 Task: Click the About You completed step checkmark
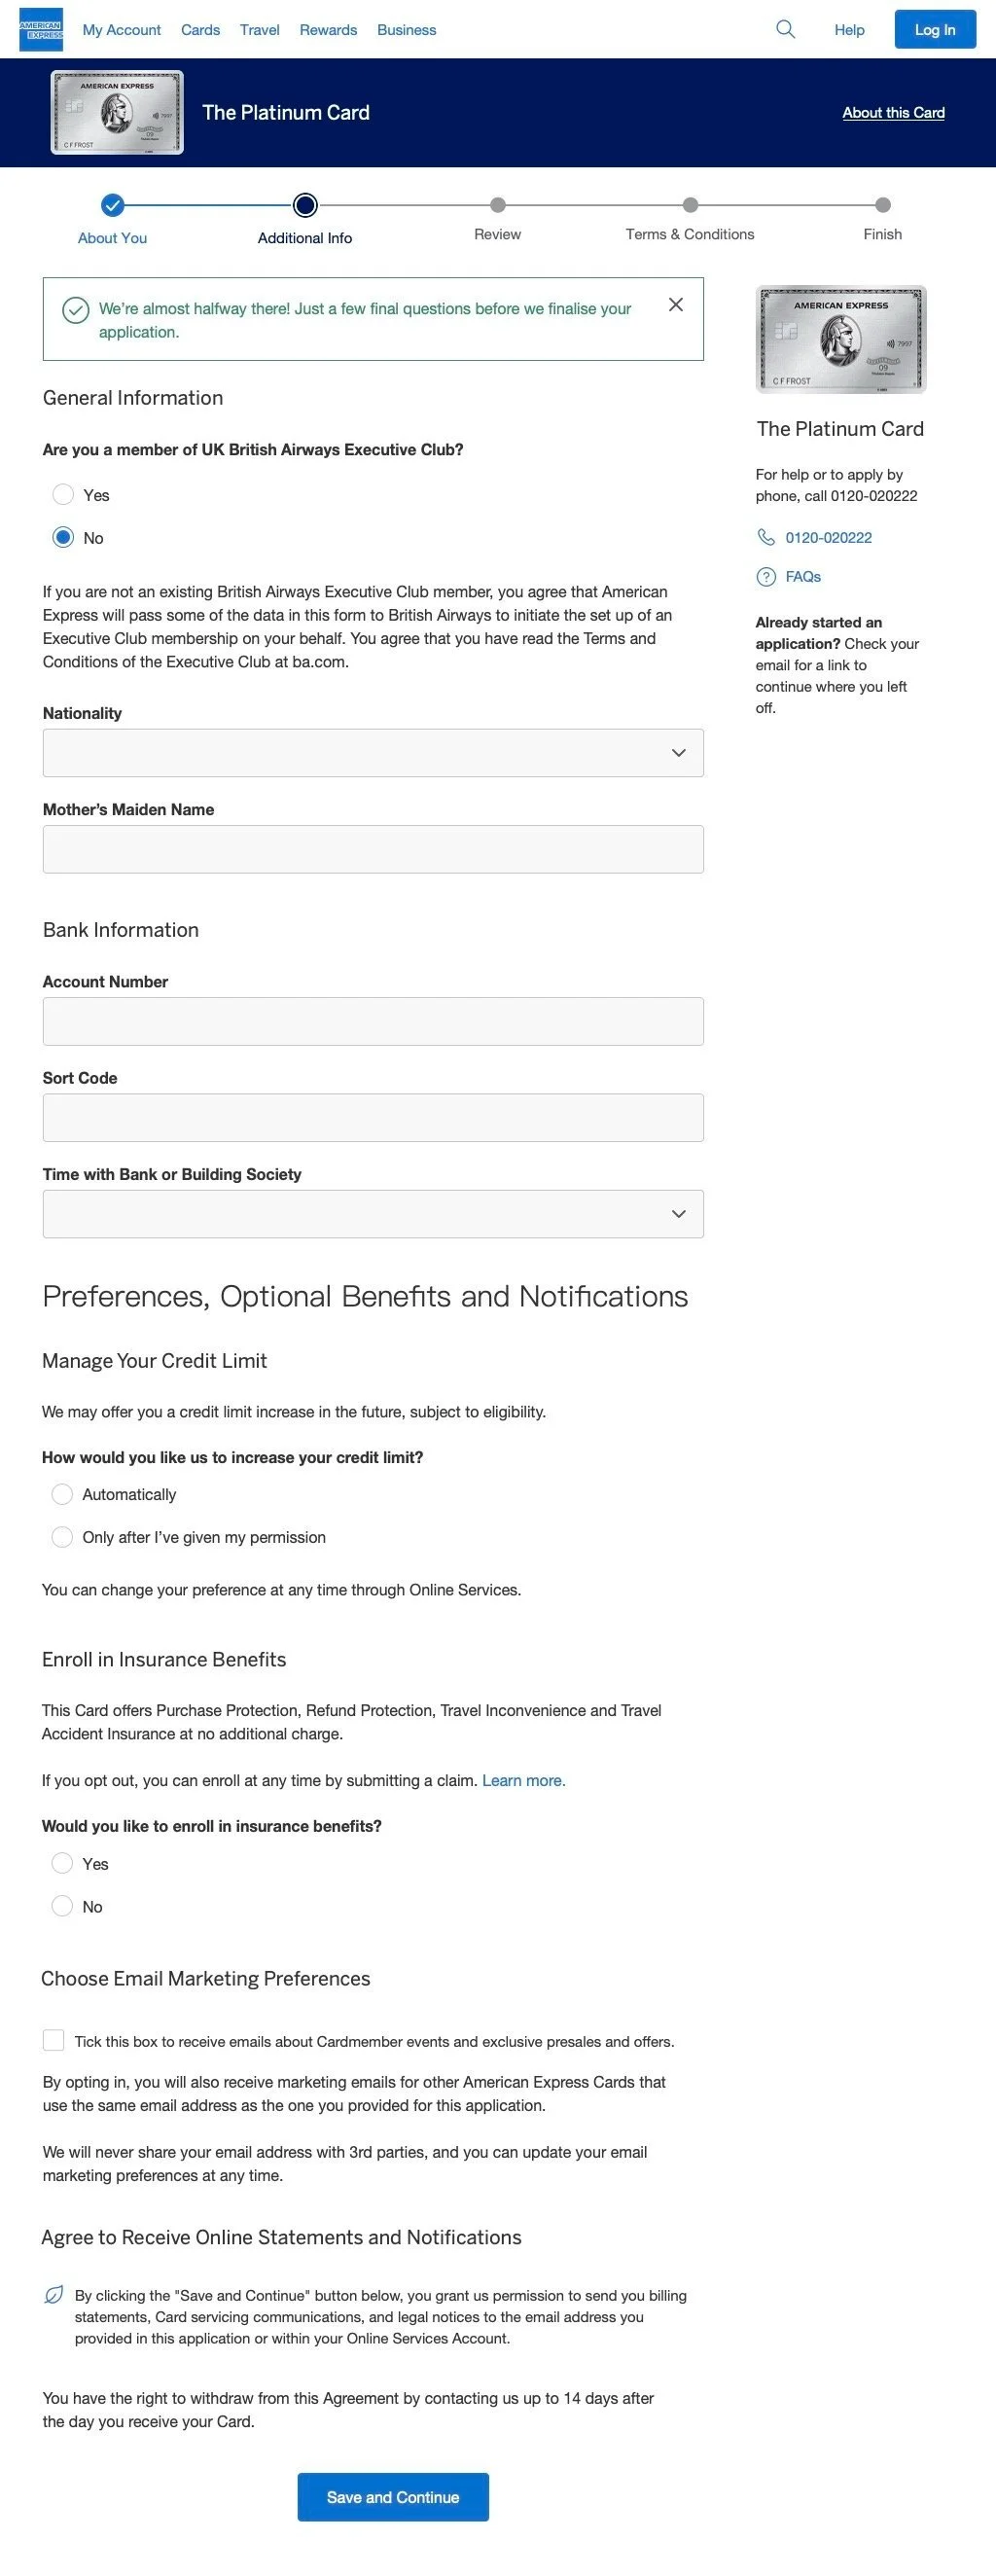[113, 205]
